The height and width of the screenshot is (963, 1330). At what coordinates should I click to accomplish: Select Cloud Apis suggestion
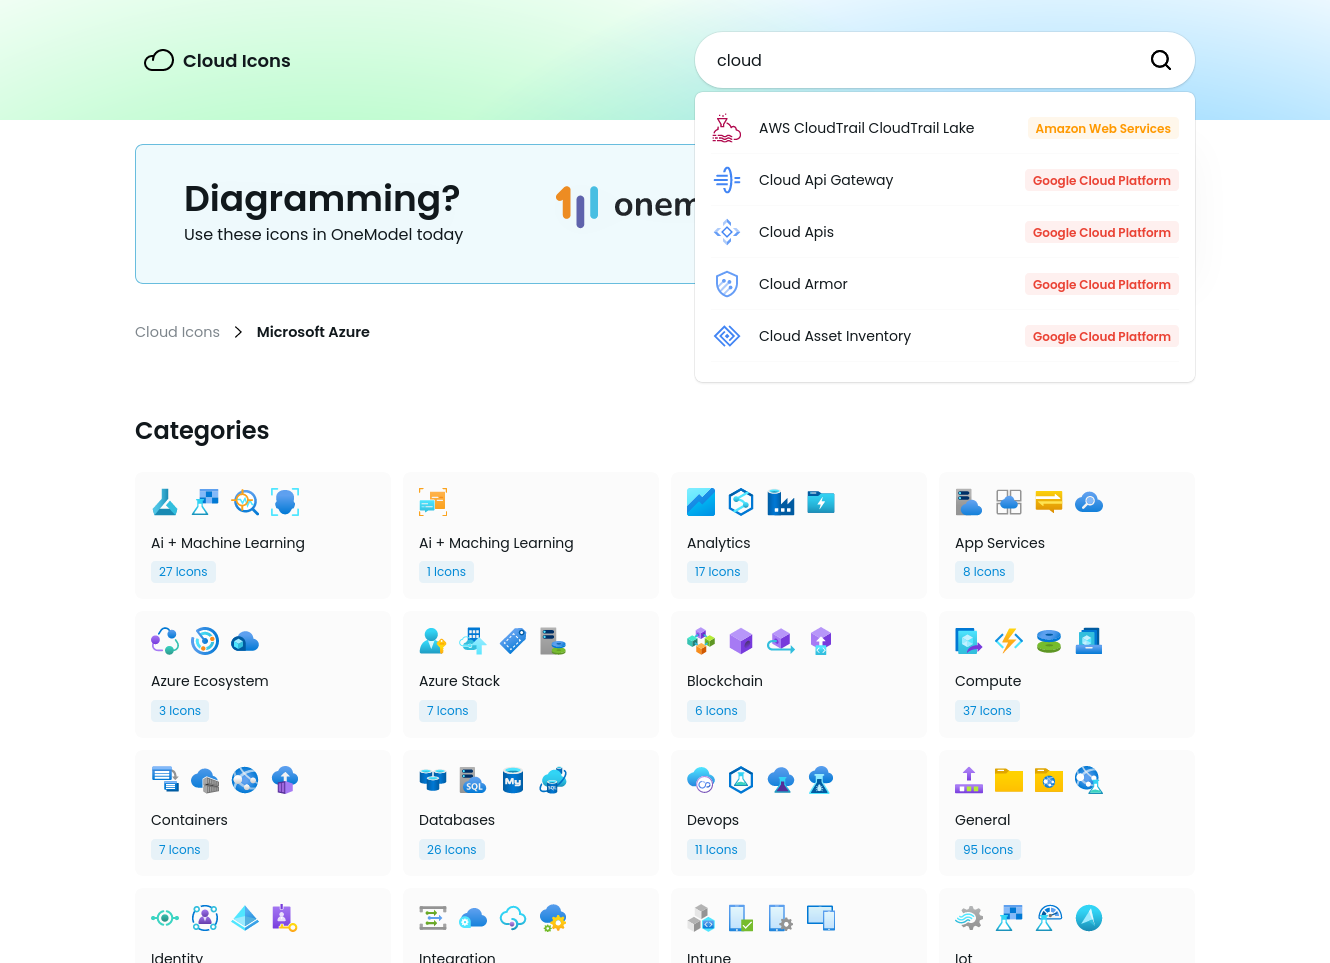pyautogui.click(x=945, y=232)
